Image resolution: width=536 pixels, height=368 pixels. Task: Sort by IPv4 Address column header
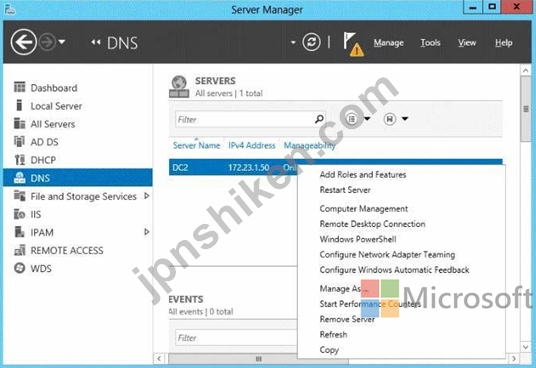(x=252, y=146)
